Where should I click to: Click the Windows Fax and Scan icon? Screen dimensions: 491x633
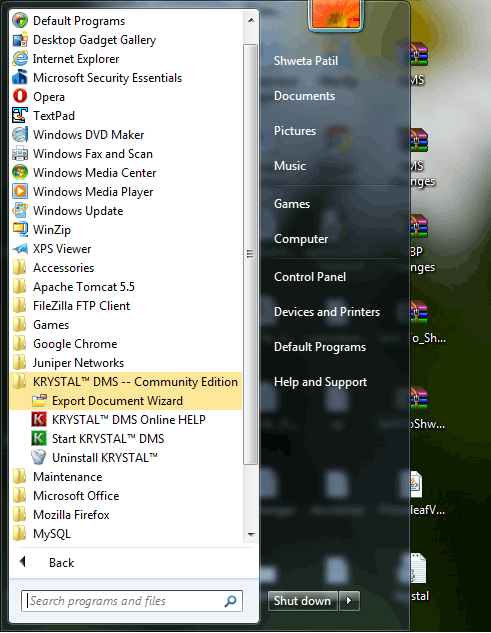coord(20,153)
